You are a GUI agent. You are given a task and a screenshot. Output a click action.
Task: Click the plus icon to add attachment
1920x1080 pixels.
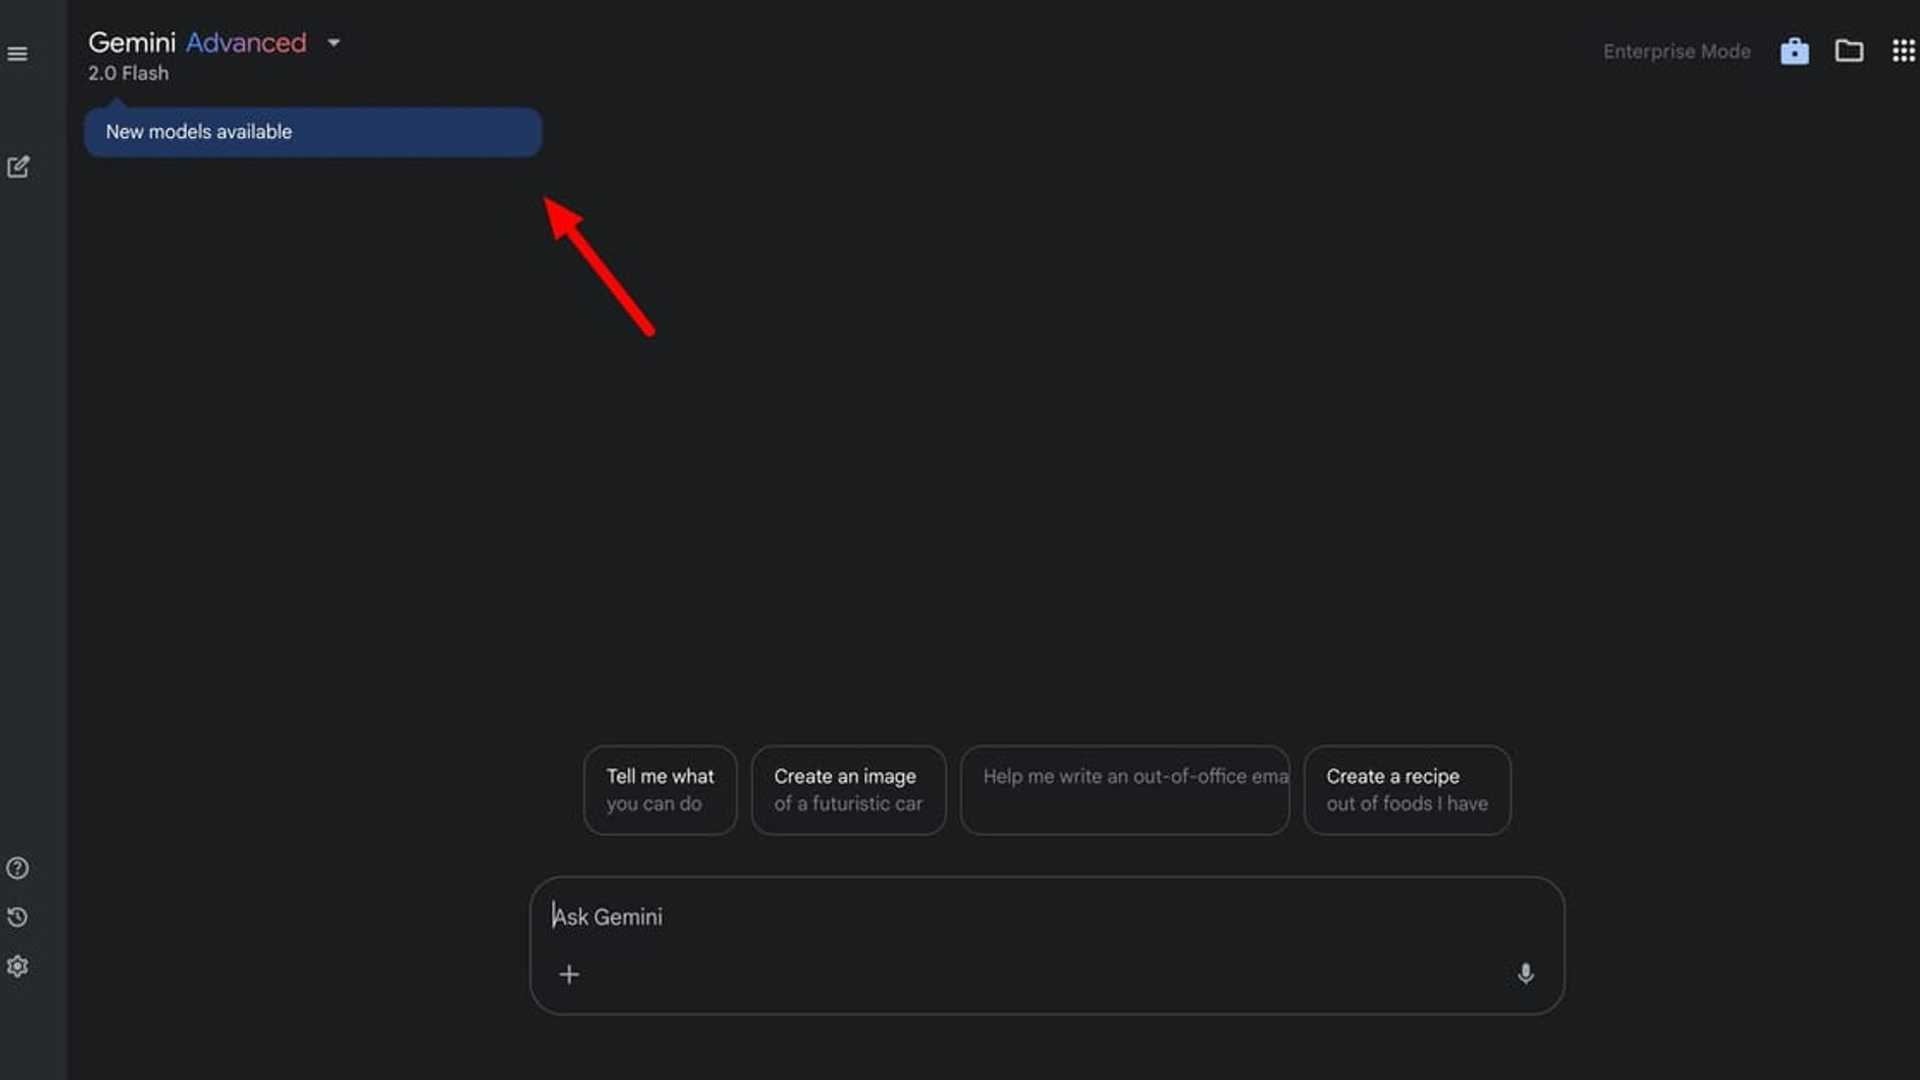coord(569,974)
